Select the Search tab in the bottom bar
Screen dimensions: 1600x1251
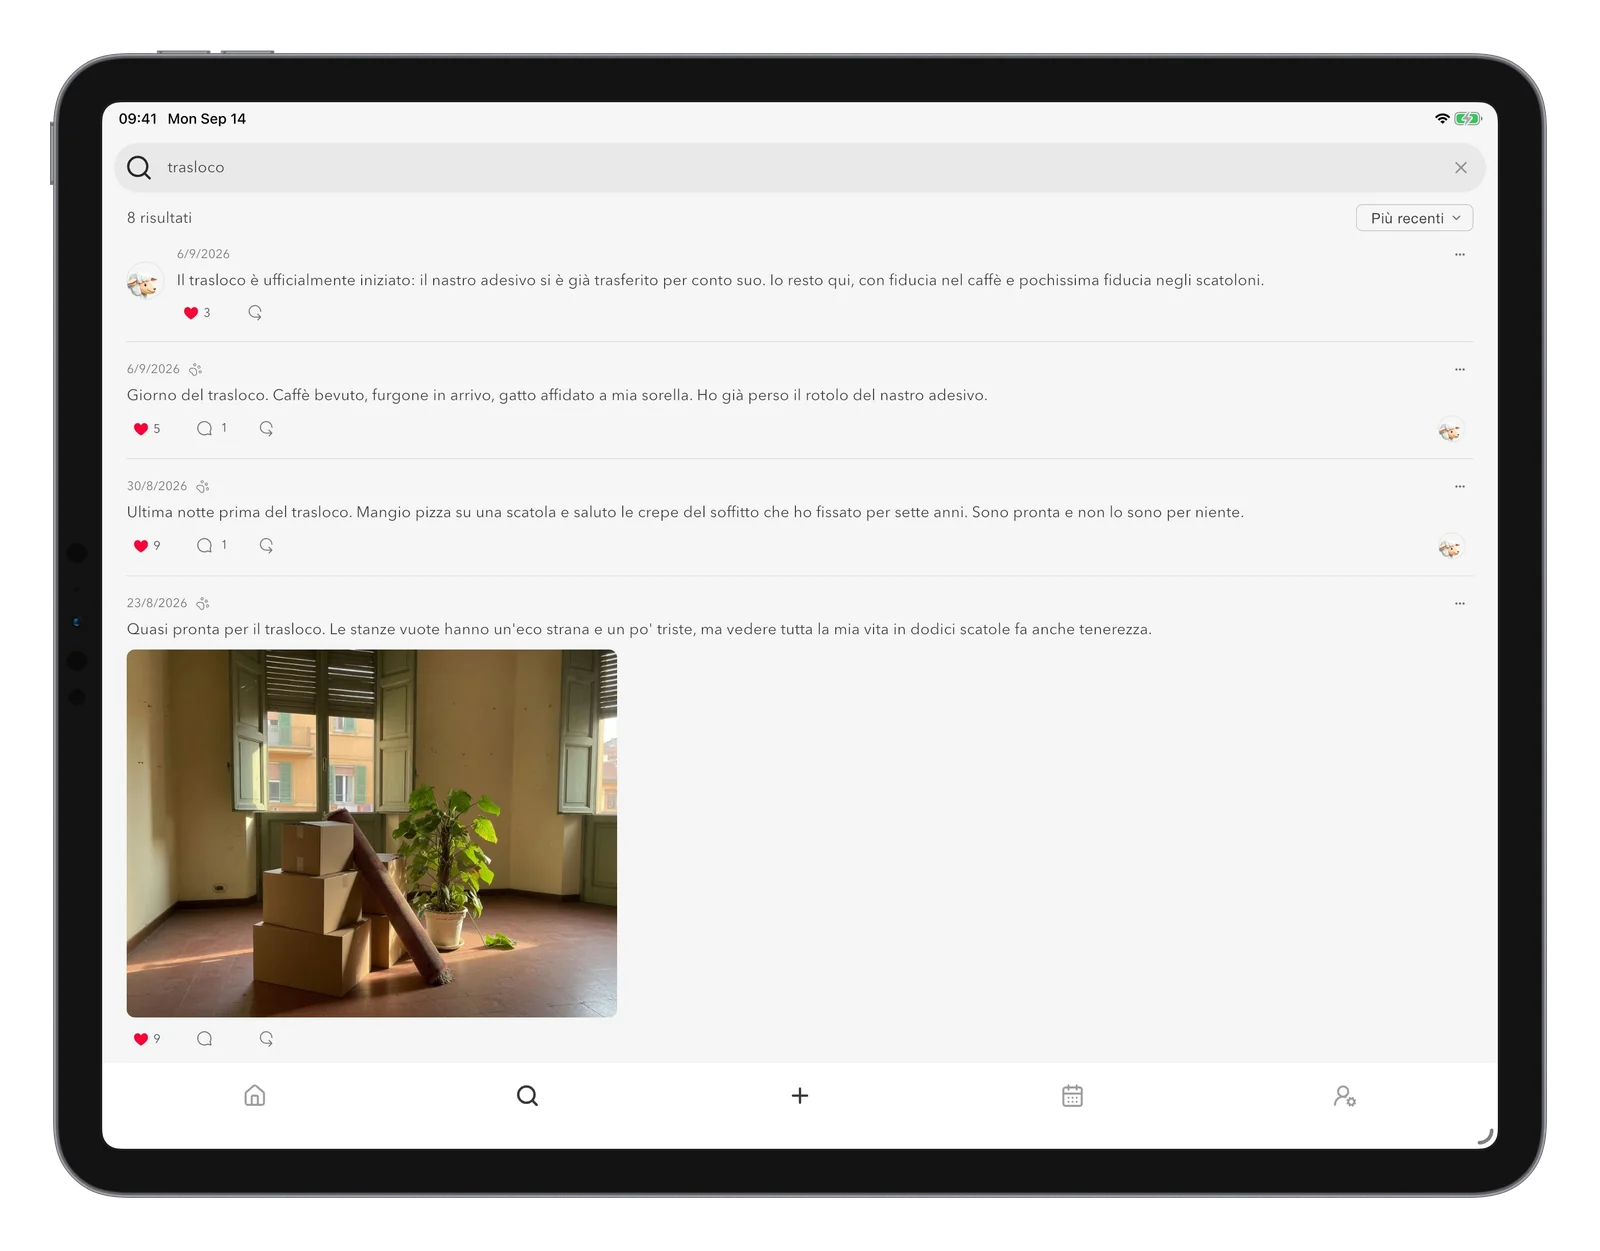coord(527,1095)
